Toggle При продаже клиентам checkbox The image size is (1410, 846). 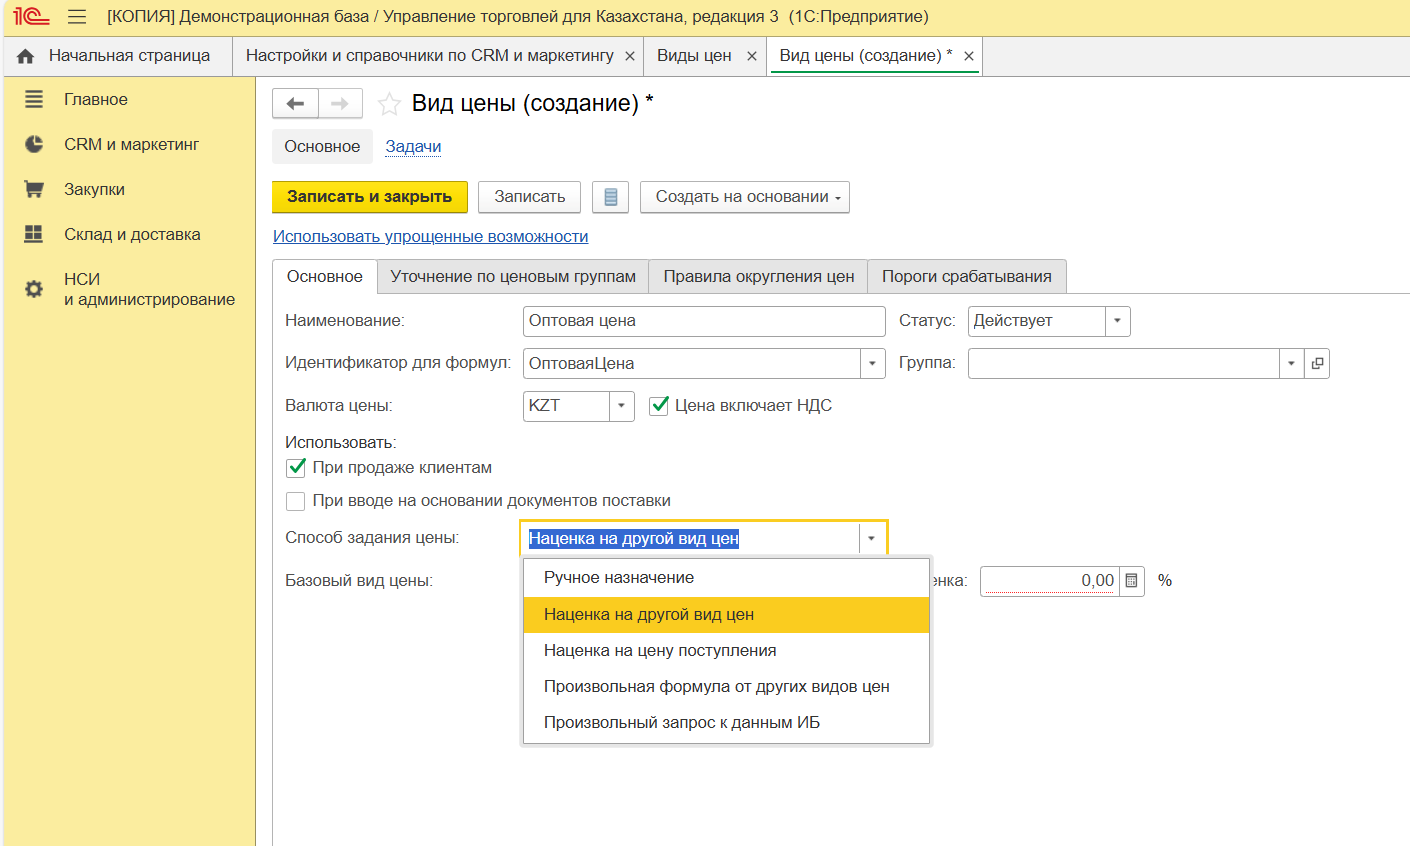(x=296, y=468)
